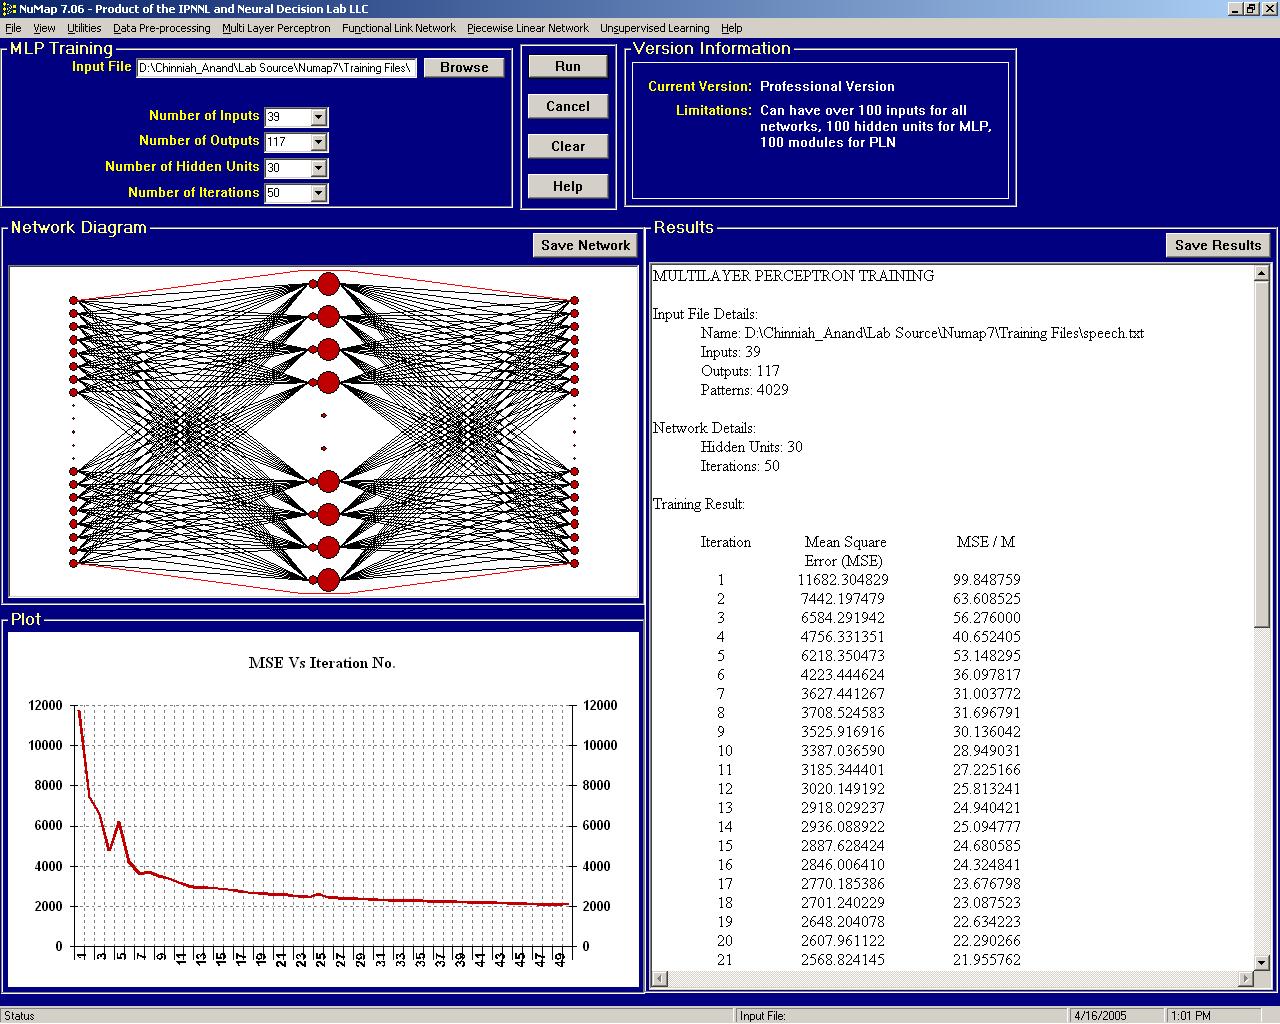
Task: Expand the Number of Hidden Units dropdown
Action: click(x=320, y=168)
